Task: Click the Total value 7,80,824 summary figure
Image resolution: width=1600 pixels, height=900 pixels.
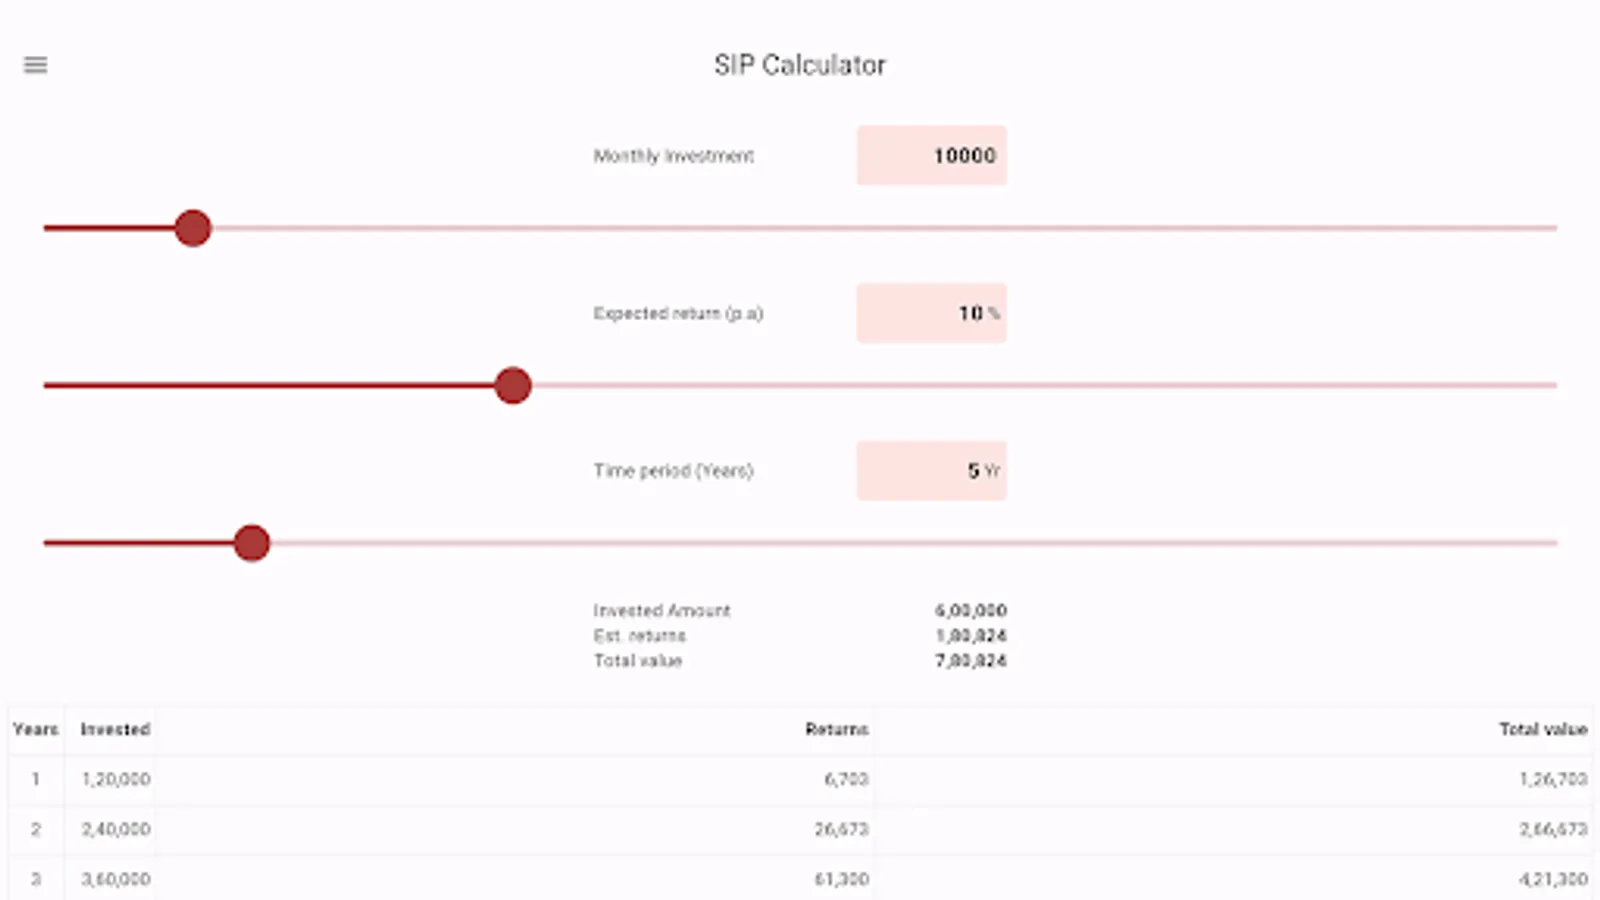Action: tap(970, 661)
